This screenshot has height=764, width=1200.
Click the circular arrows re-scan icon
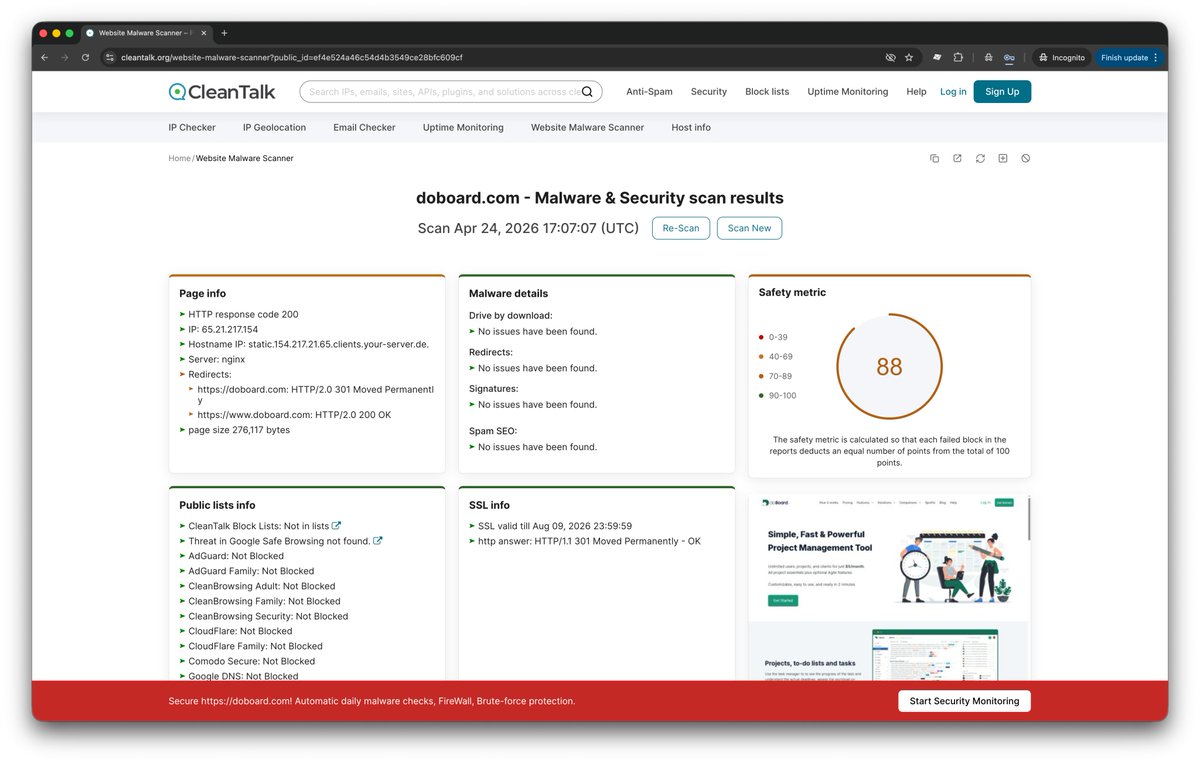[x=980, y=158]
